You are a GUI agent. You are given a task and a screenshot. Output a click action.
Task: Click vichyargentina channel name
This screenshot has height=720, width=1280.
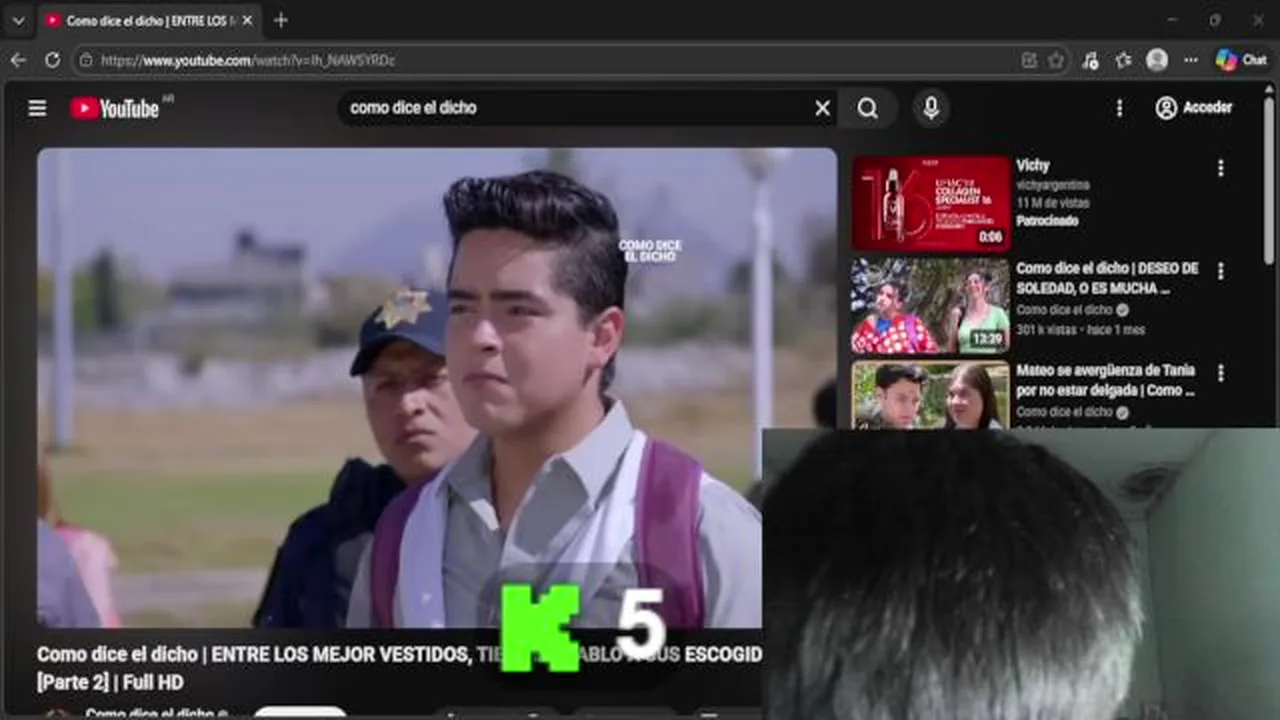(x=1052, y=185)
